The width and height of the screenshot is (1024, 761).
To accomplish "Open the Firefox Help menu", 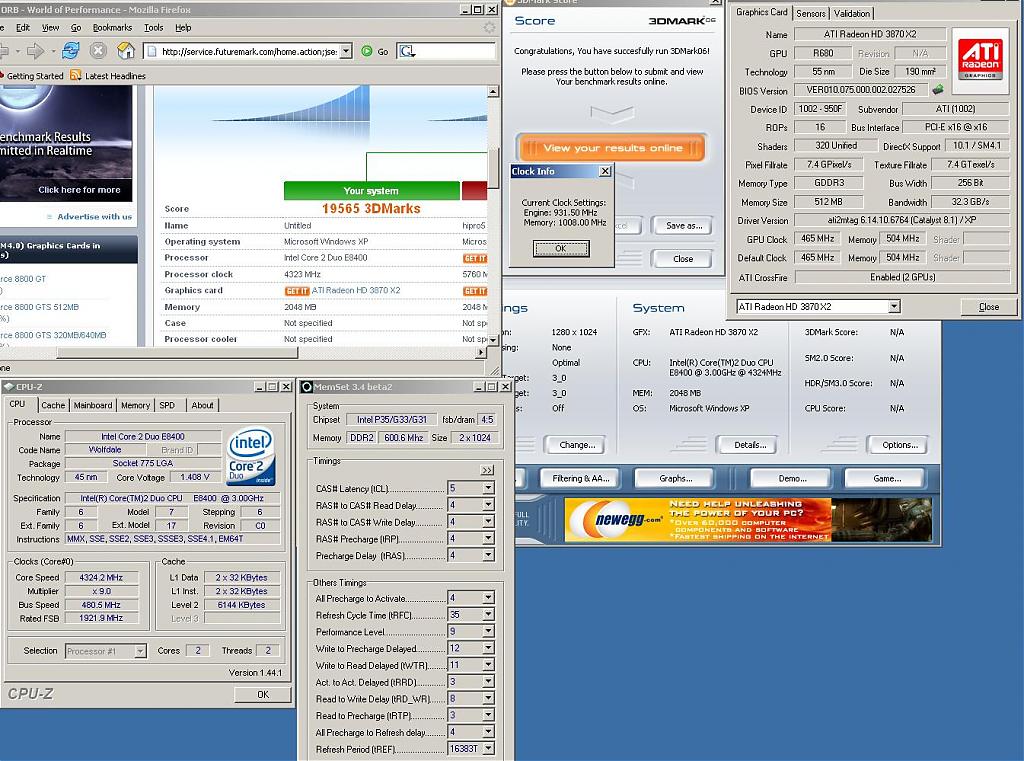I will pos(183,27).
